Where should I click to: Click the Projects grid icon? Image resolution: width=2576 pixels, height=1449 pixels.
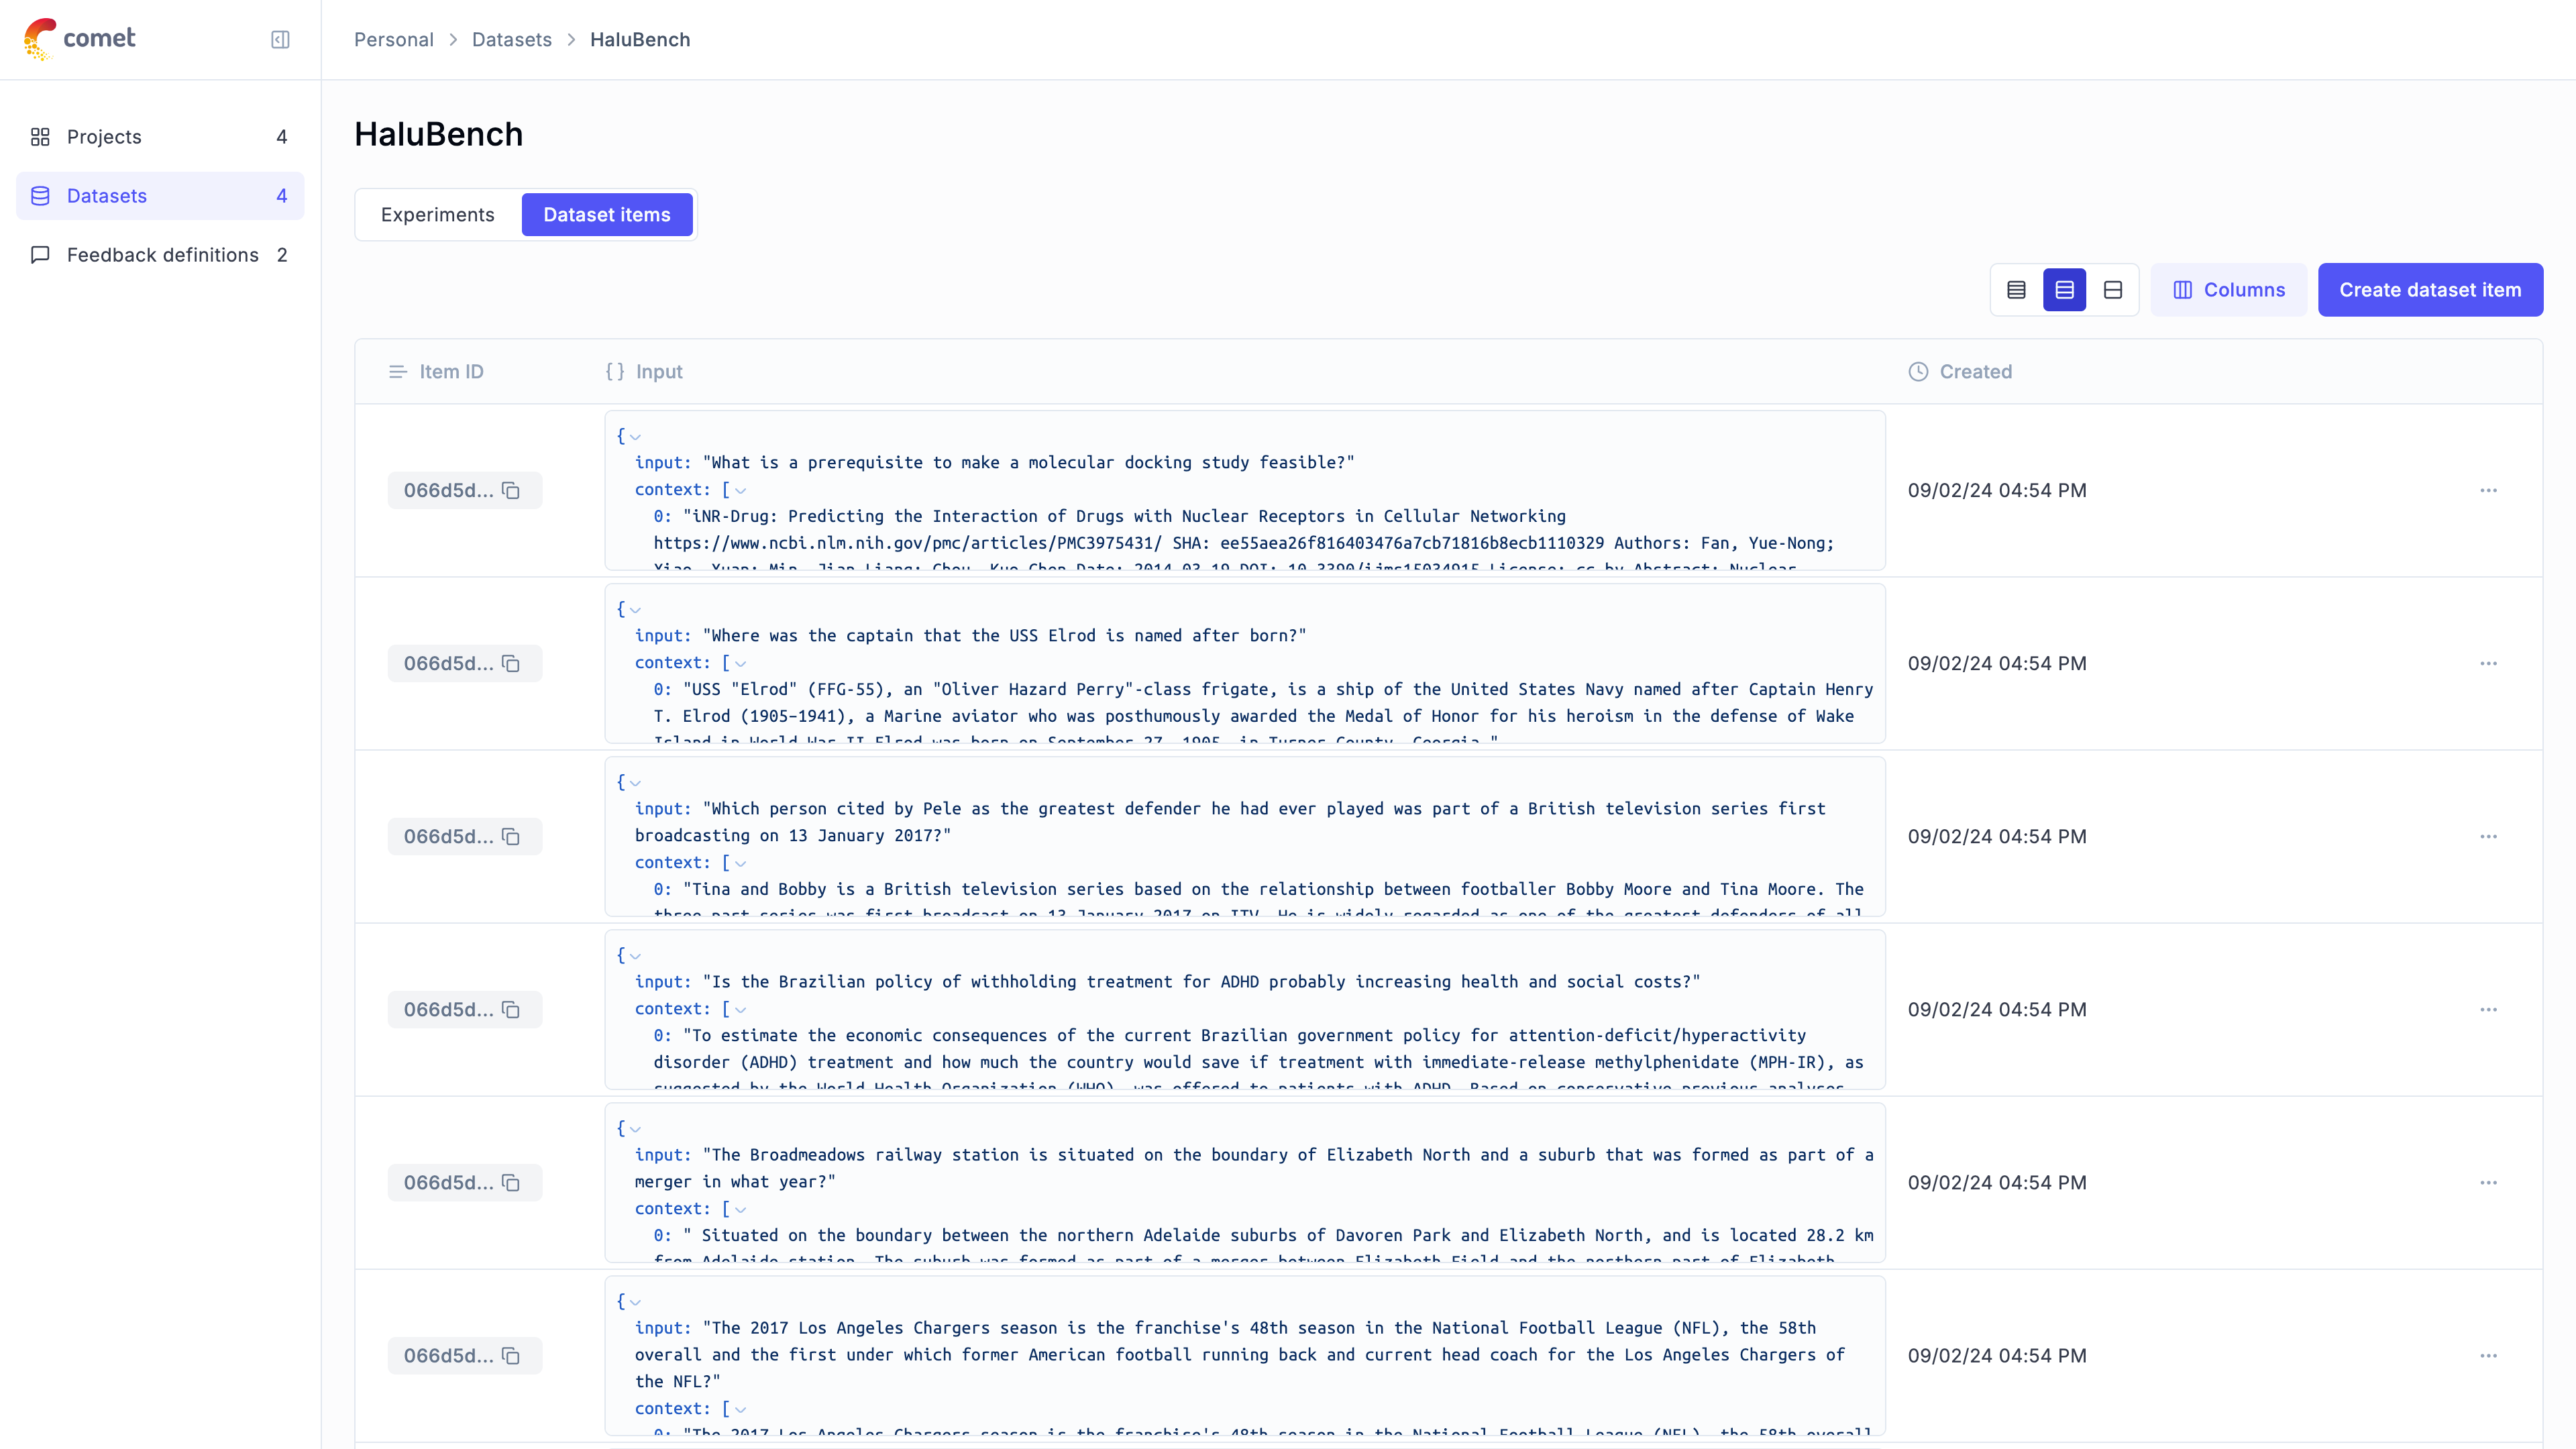40,137
